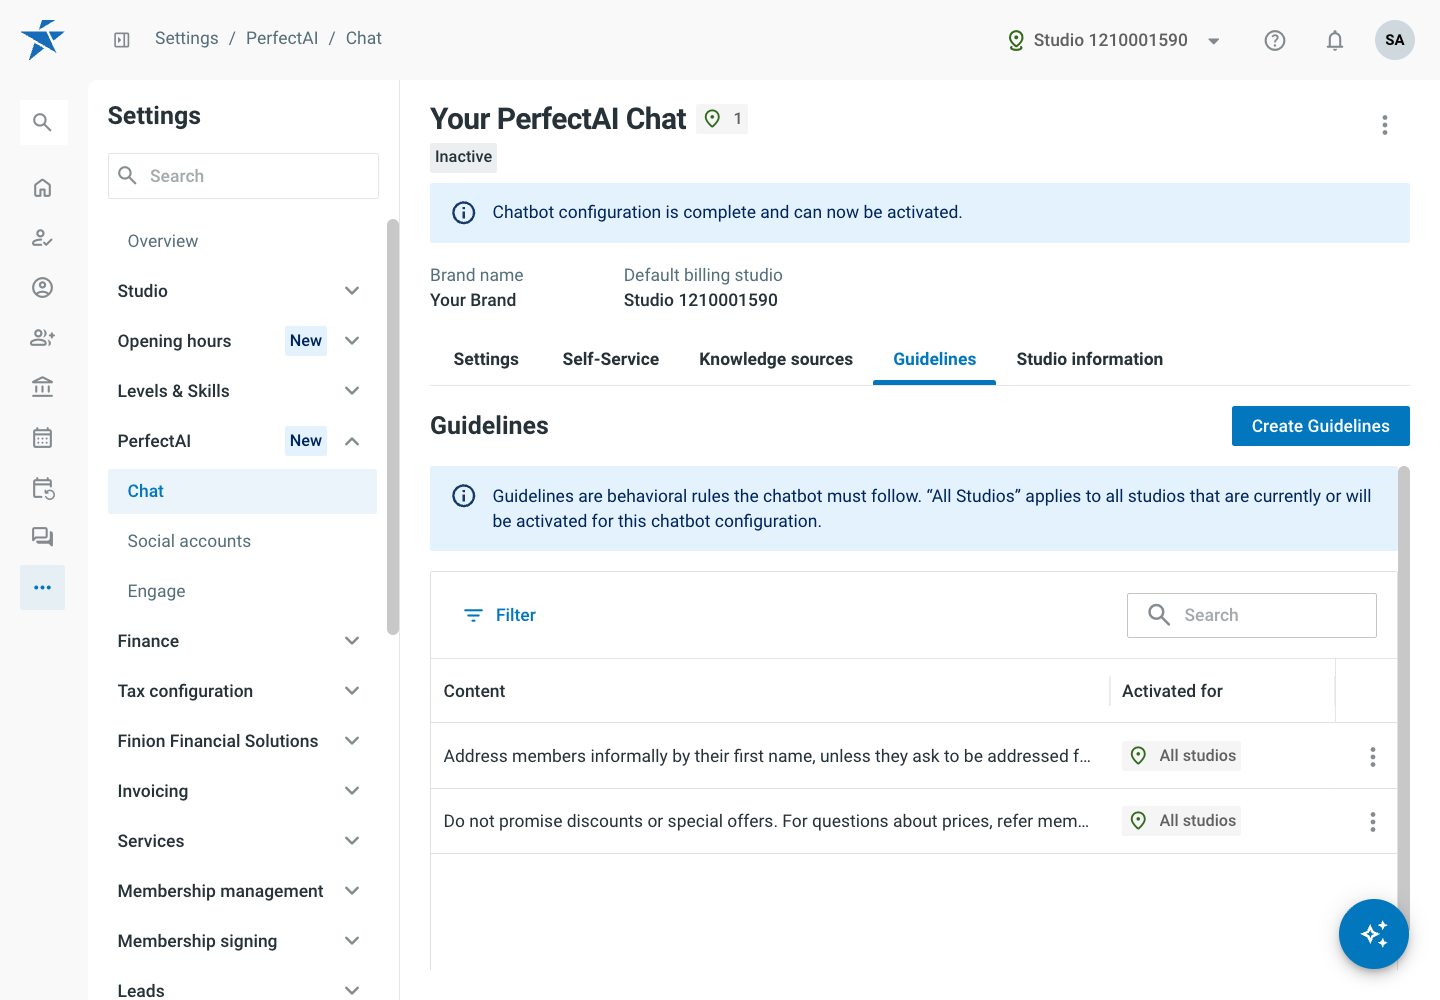Open kebab menu for 'Do not promise discounts' guideline
The image size is (1440, 1000).
(1373, 822)
